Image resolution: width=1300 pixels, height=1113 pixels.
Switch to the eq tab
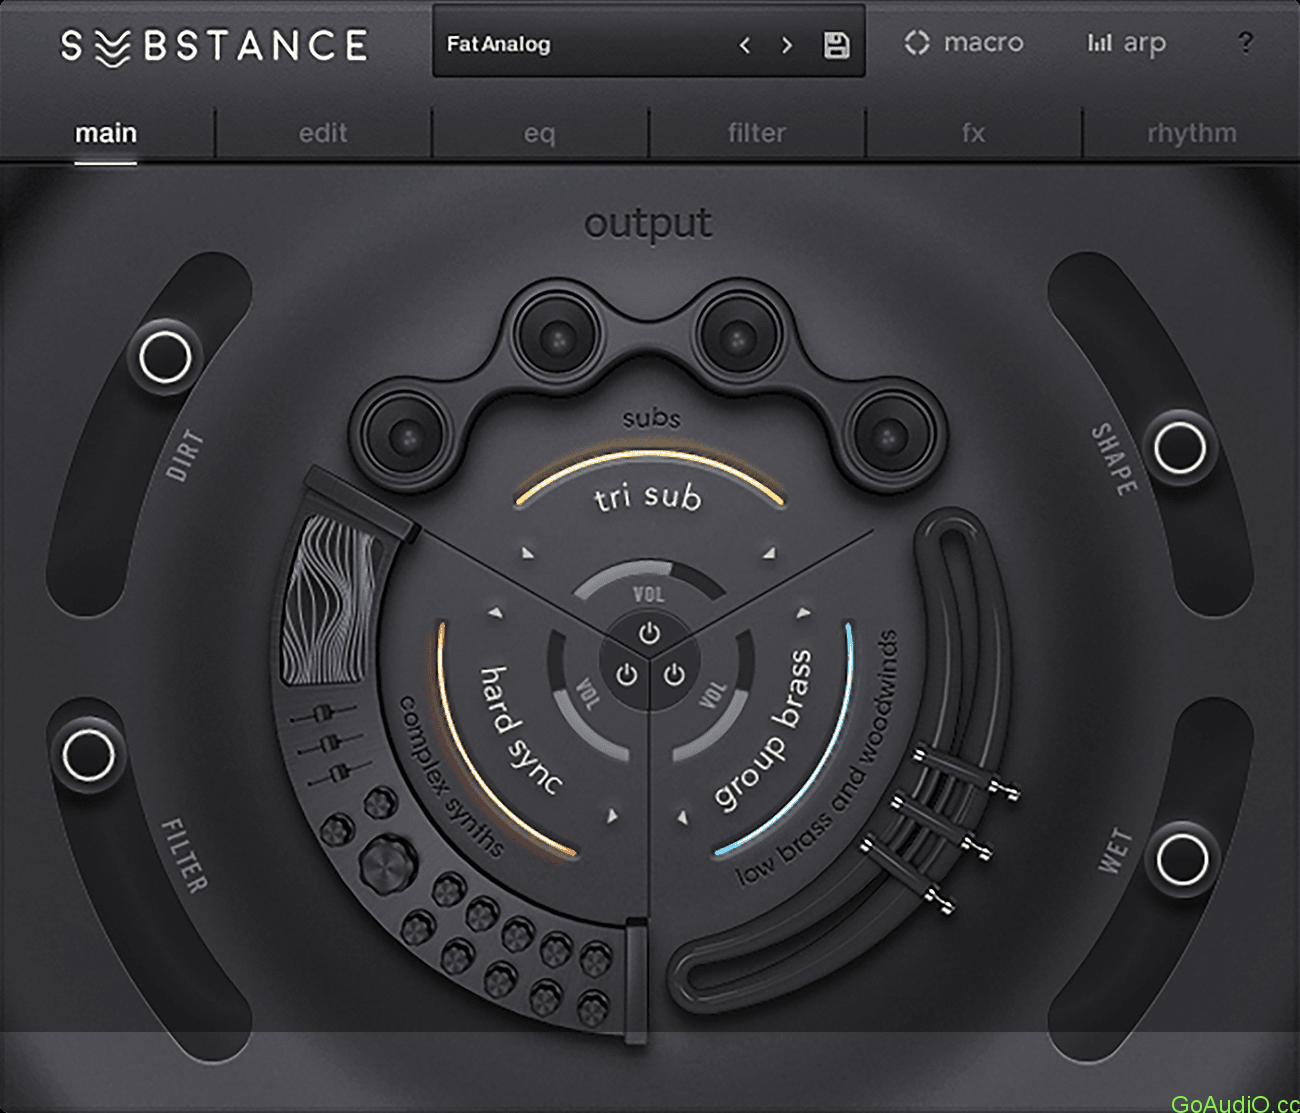[538, 132]
